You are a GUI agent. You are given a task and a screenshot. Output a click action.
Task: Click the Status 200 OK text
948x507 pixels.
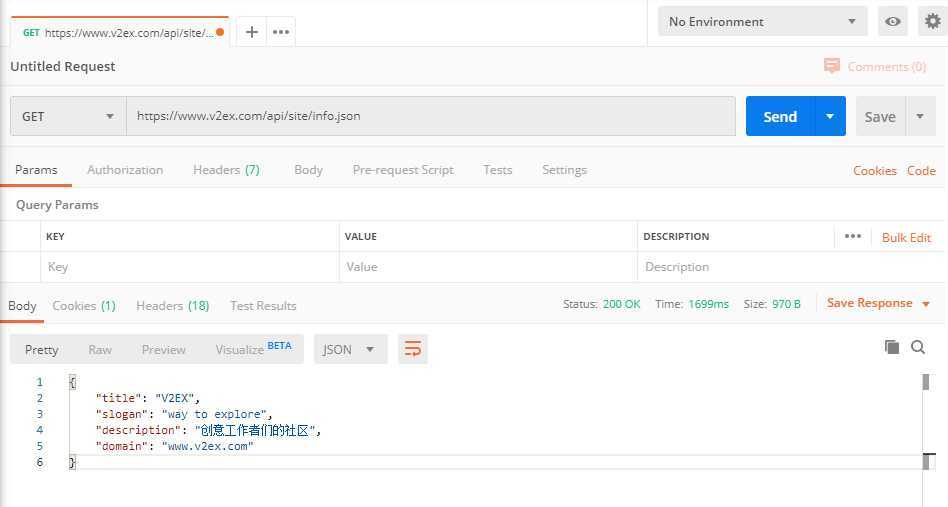pyautogui.click(x=602, y=304)
